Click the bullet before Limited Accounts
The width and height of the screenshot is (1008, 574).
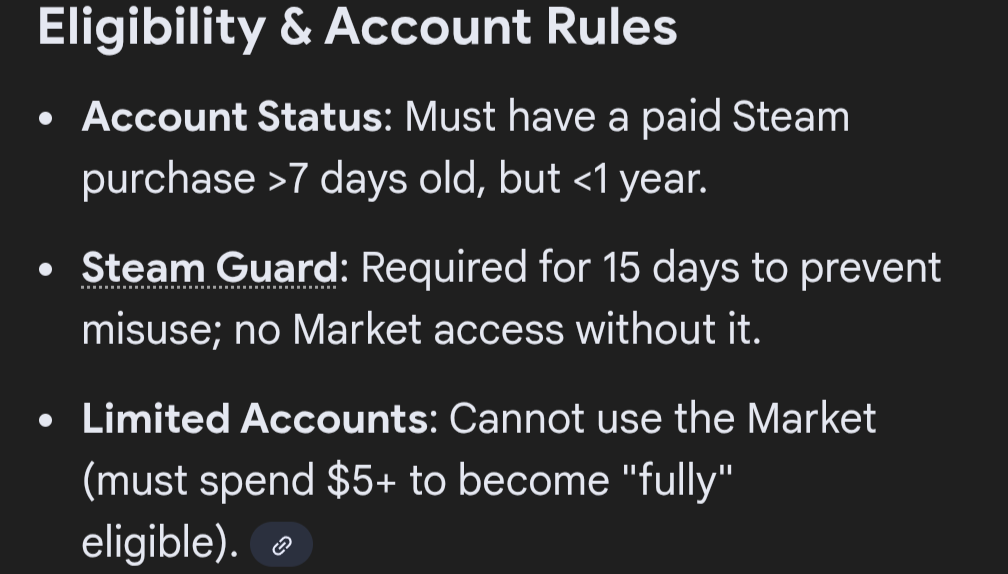click(x=46, y=420)
